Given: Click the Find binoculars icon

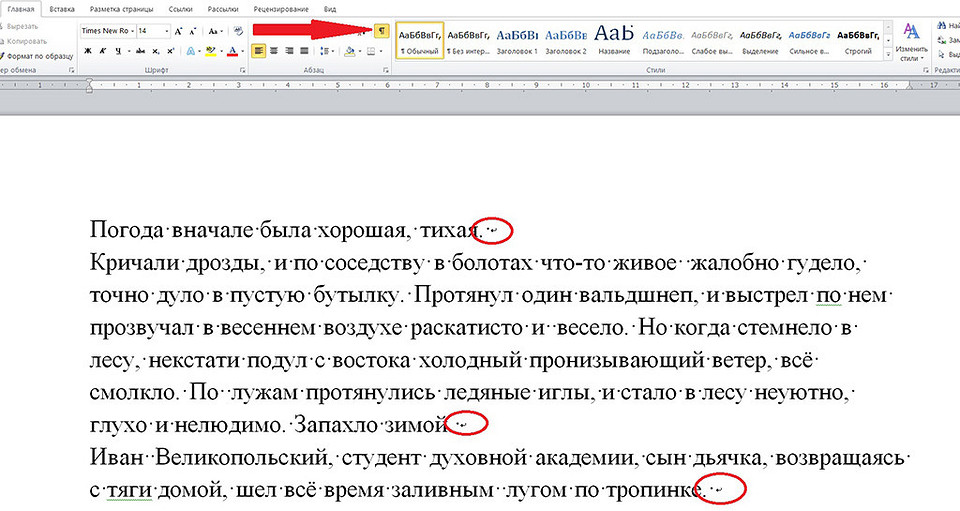Looking at the screenshot, I should point(941,26).
